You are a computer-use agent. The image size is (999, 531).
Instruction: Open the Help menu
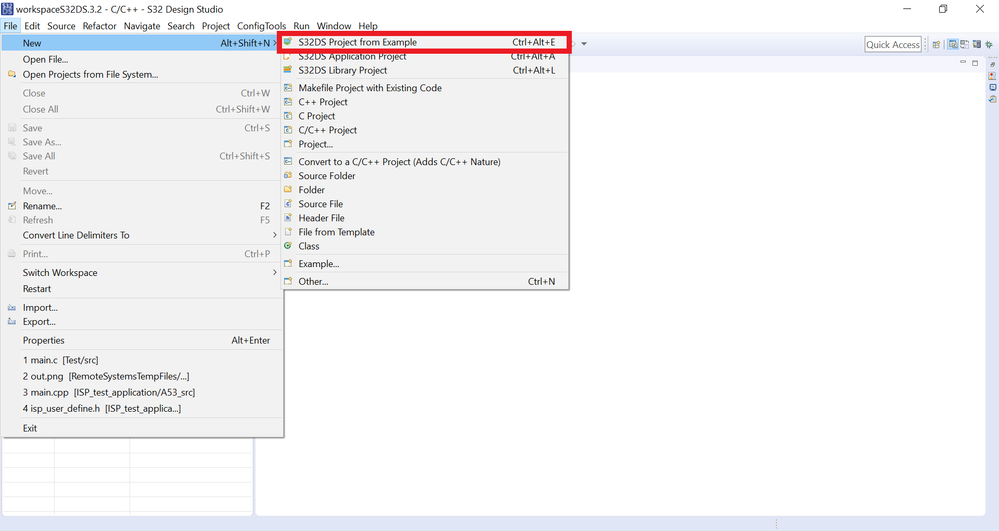tap(368, 26)
